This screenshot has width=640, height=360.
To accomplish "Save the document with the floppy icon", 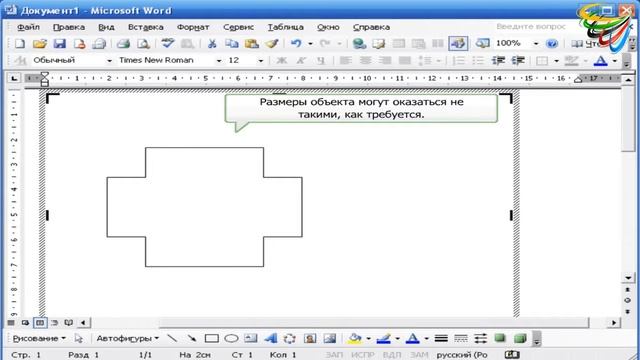I will [x=60, y=43].
